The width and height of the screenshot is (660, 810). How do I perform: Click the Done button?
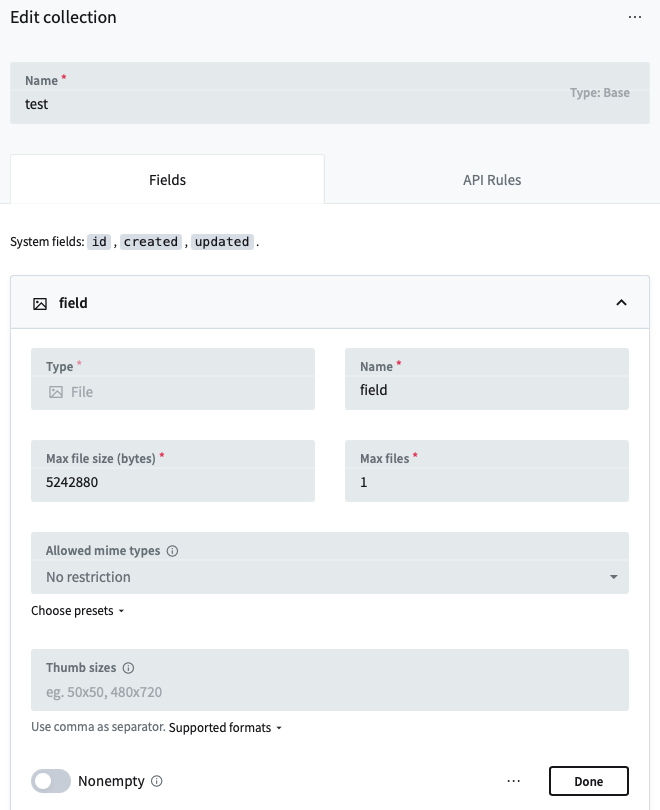click(589, 781)
